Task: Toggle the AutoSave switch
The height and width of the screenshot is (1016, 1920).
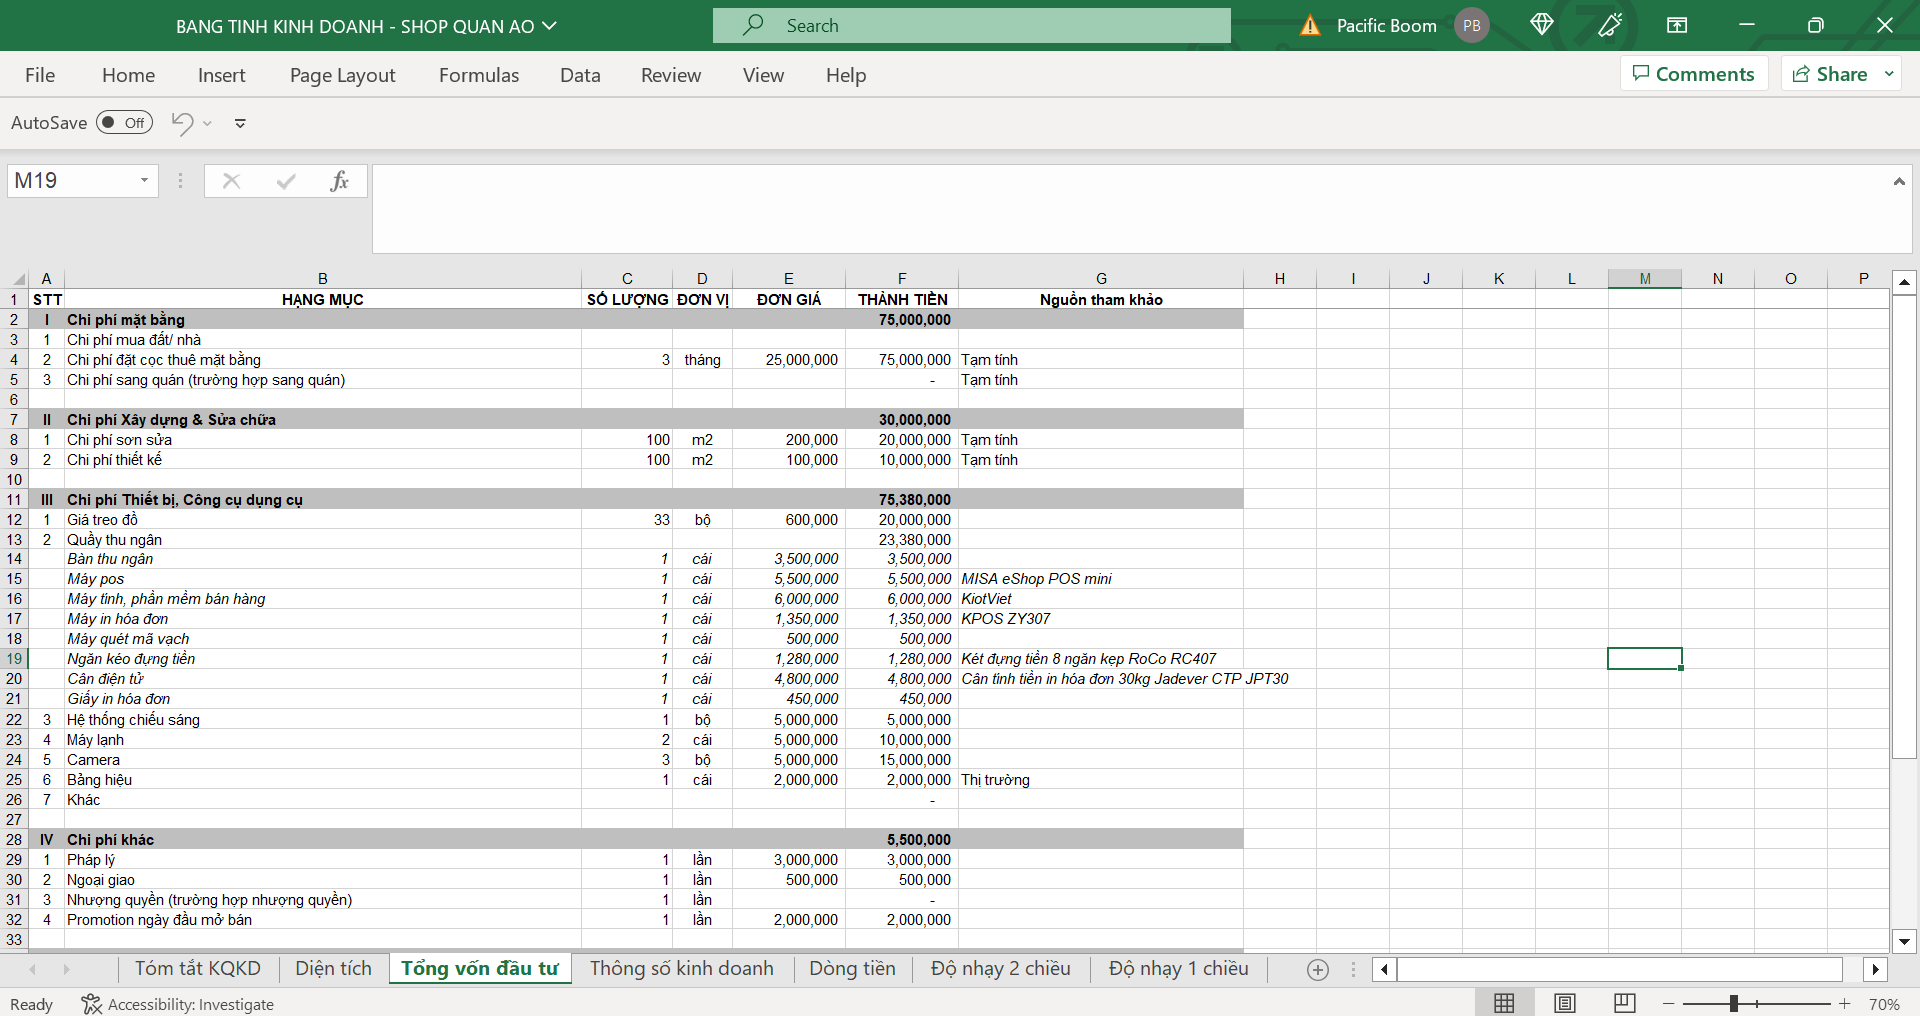Action: point(124,123)
